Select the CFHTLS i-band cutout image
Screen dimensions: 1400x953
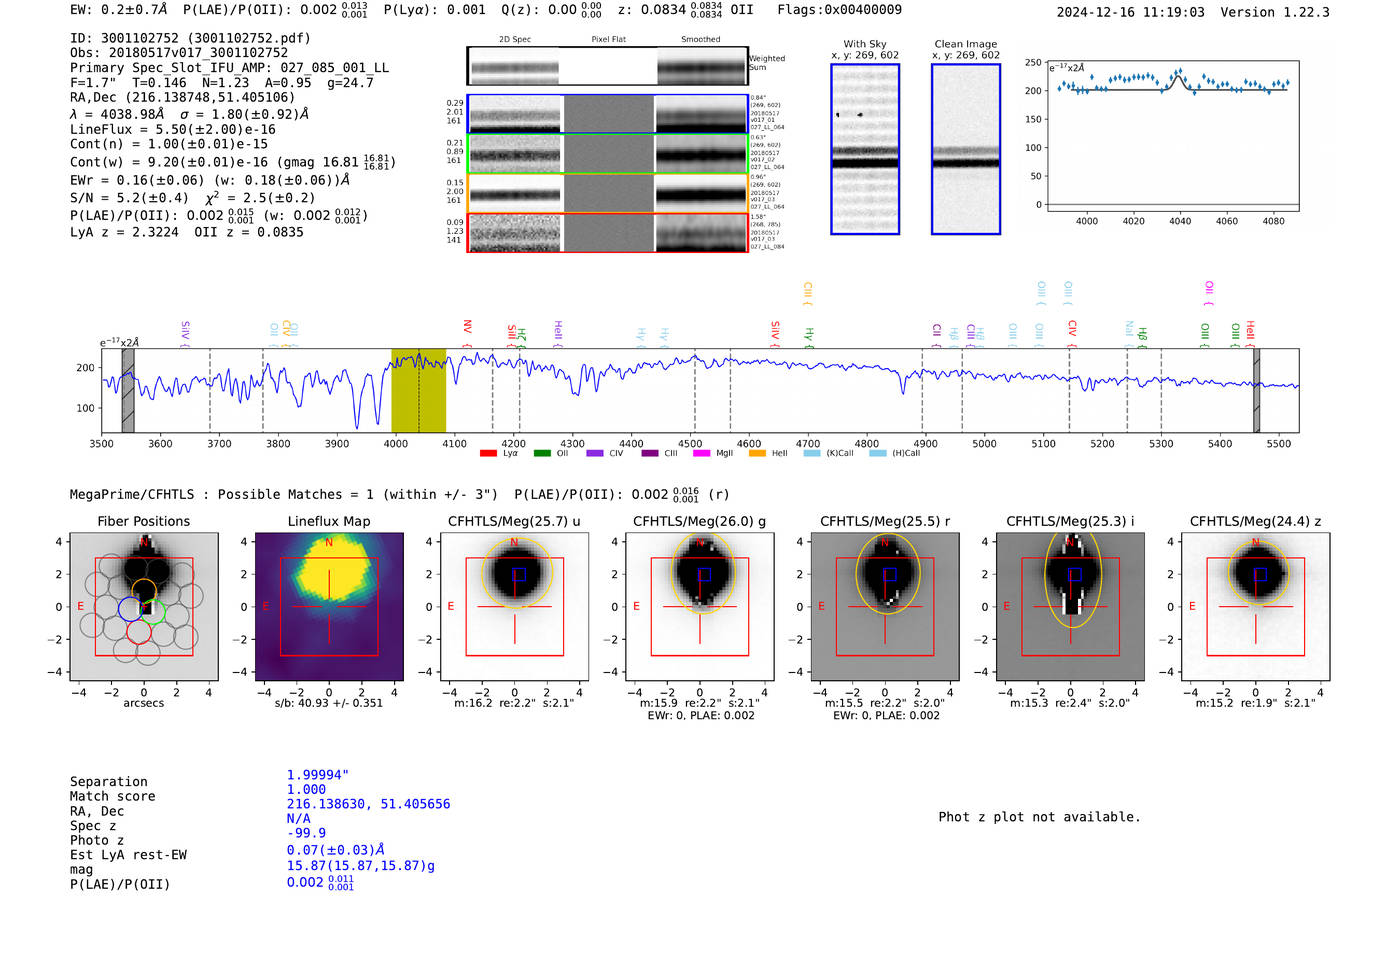(1070, 606)
